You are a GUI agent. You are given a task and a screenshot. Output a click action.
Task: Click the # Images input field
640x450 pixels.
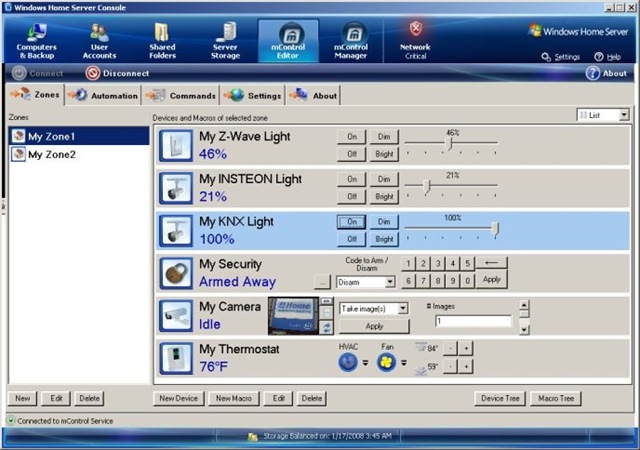(473, 321)
